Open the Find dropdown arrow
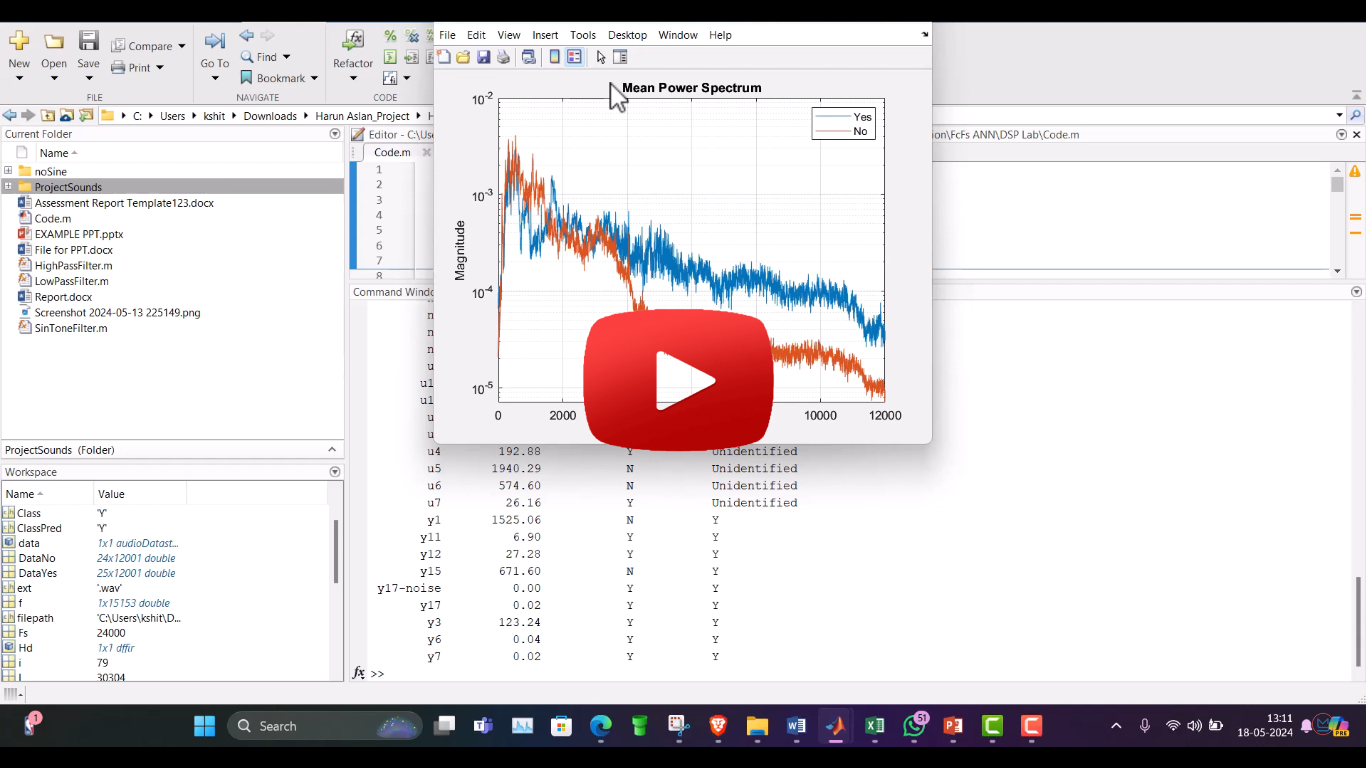 (x=286, y=57)
